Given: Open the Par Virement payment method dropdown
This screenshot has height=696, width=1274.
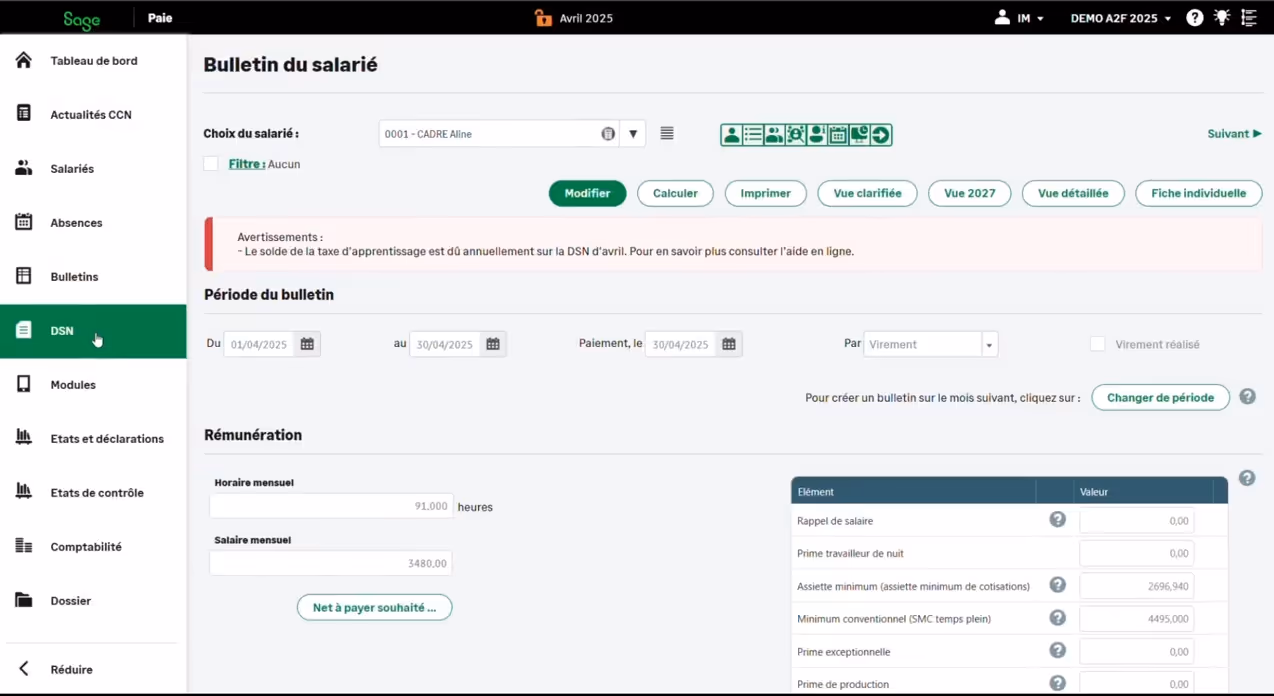Looking at the screenshot, I should coord(989,344).
